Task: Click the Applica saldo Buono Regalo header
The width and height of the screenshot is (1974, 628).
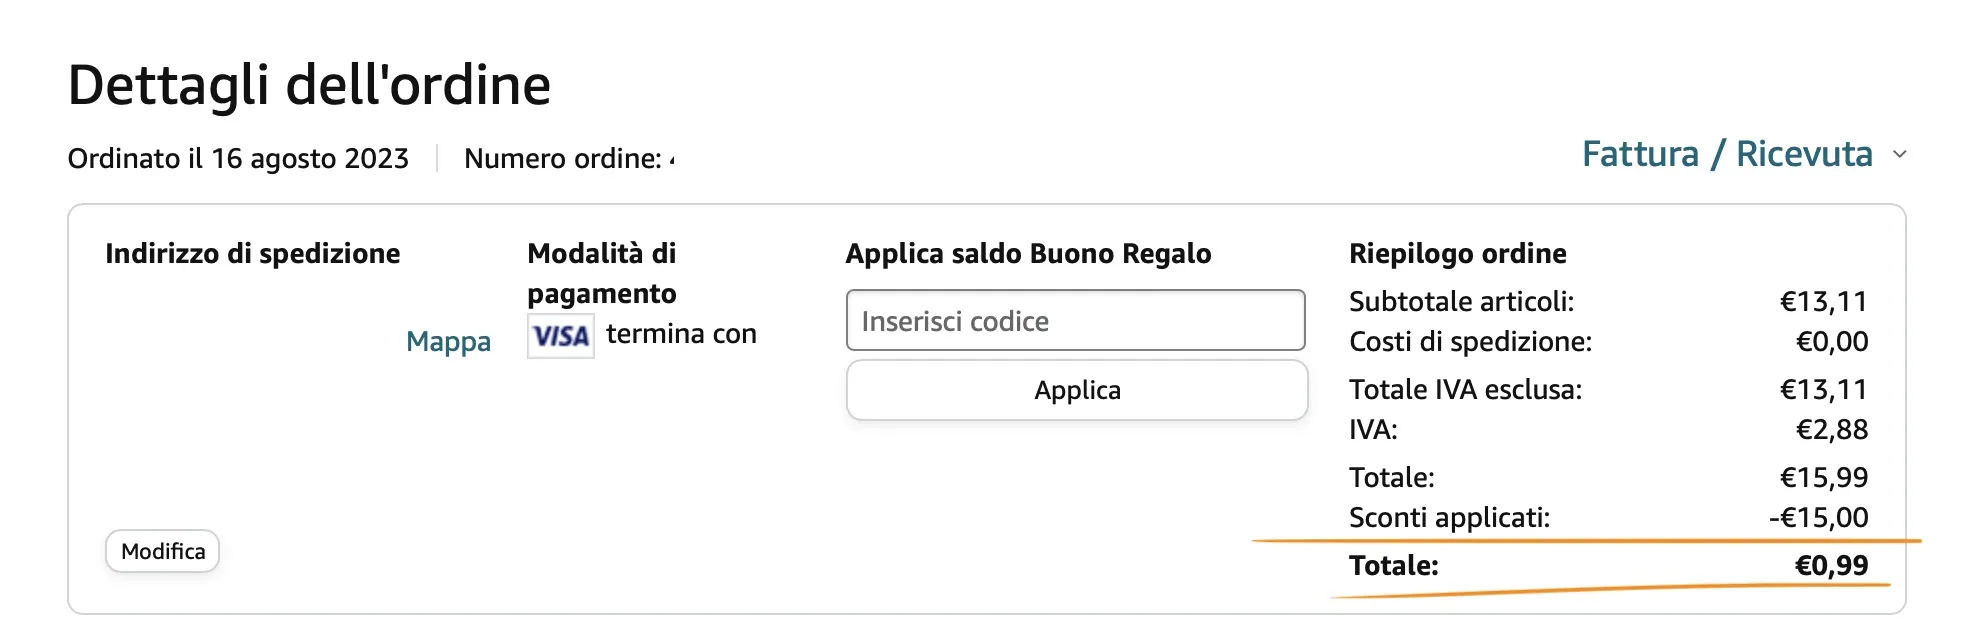Action: coord(1028,253)
